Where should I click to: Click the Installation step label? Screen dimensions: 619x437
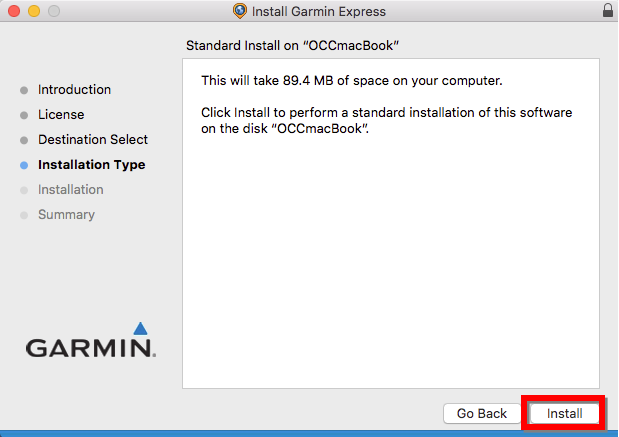pos(70,190)
